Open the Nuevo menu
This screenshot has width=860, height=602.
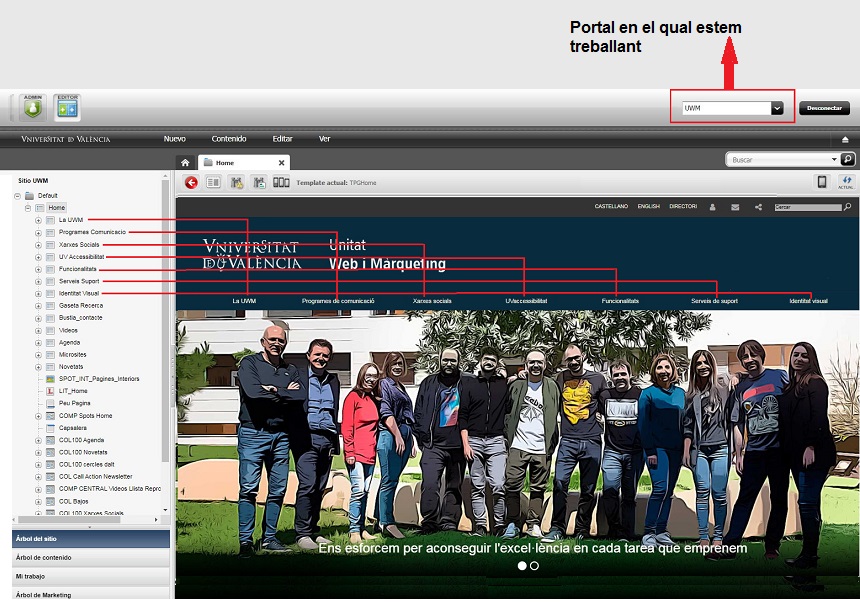click(175, 139)
